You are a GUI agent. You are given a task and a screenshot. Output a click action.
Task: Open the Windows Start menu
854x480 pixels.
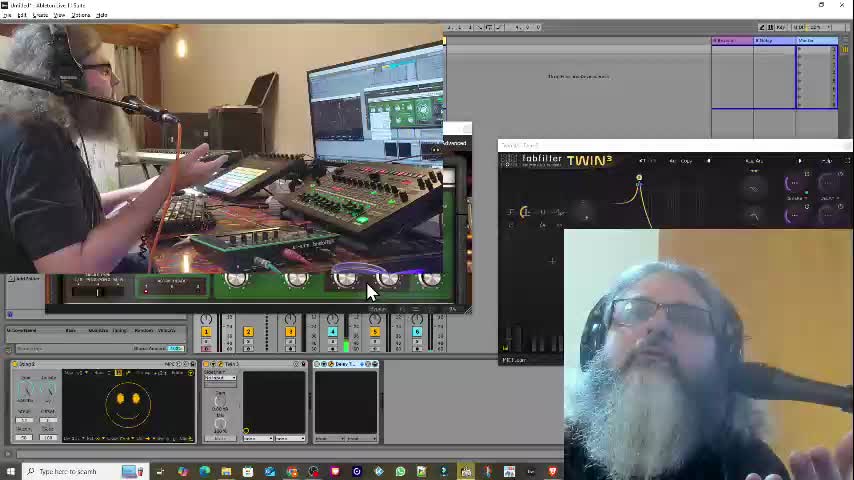10,471
